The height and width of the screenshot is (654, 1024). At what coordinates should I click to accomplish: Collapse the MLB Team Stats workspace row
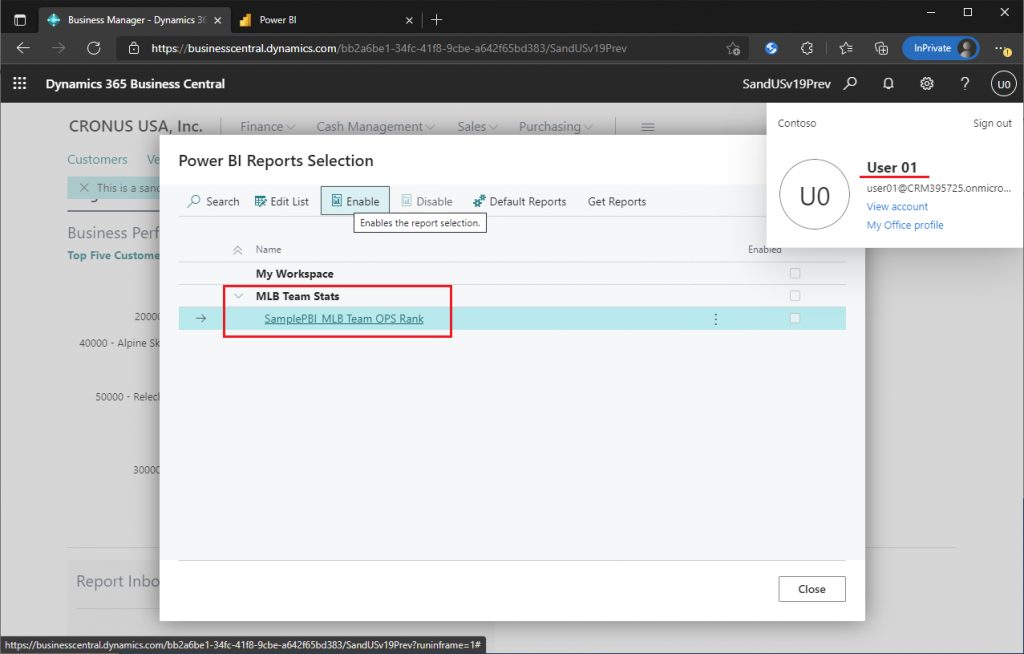pyautogui.click(x=238, y=296)
